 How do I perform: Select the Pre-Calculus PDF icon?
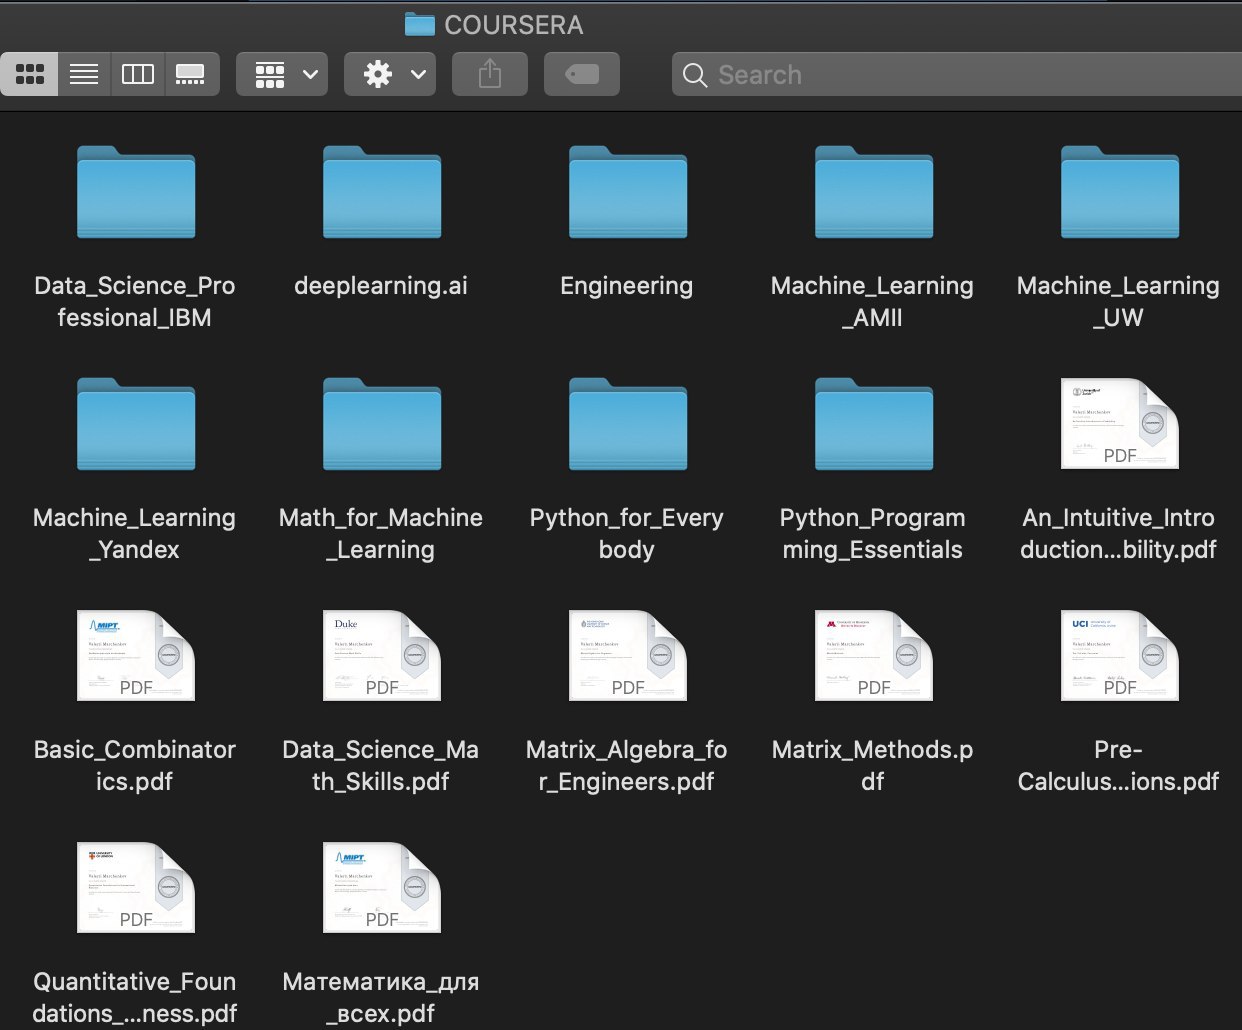point(1120,655)
